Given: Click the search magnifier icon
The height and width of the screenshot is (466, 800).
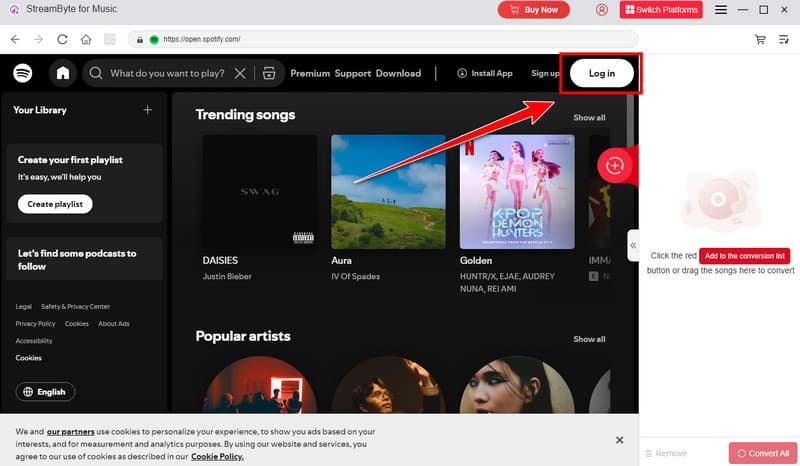Looking at the screenshot, I should coord(95,73).
